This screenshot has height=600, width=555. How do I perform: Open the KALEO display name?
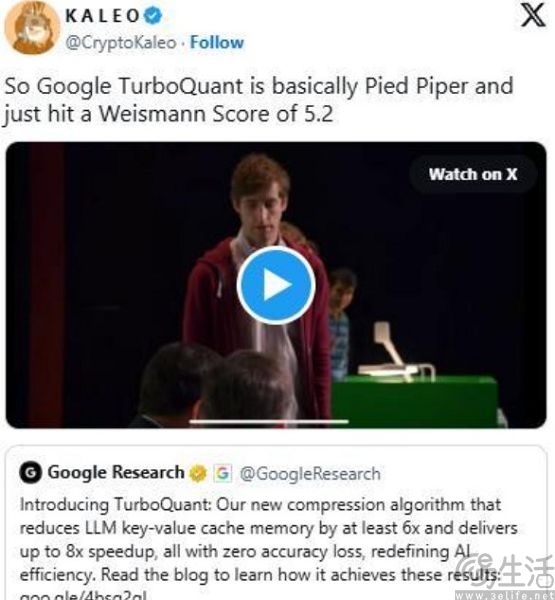click(x=102, y=16)
